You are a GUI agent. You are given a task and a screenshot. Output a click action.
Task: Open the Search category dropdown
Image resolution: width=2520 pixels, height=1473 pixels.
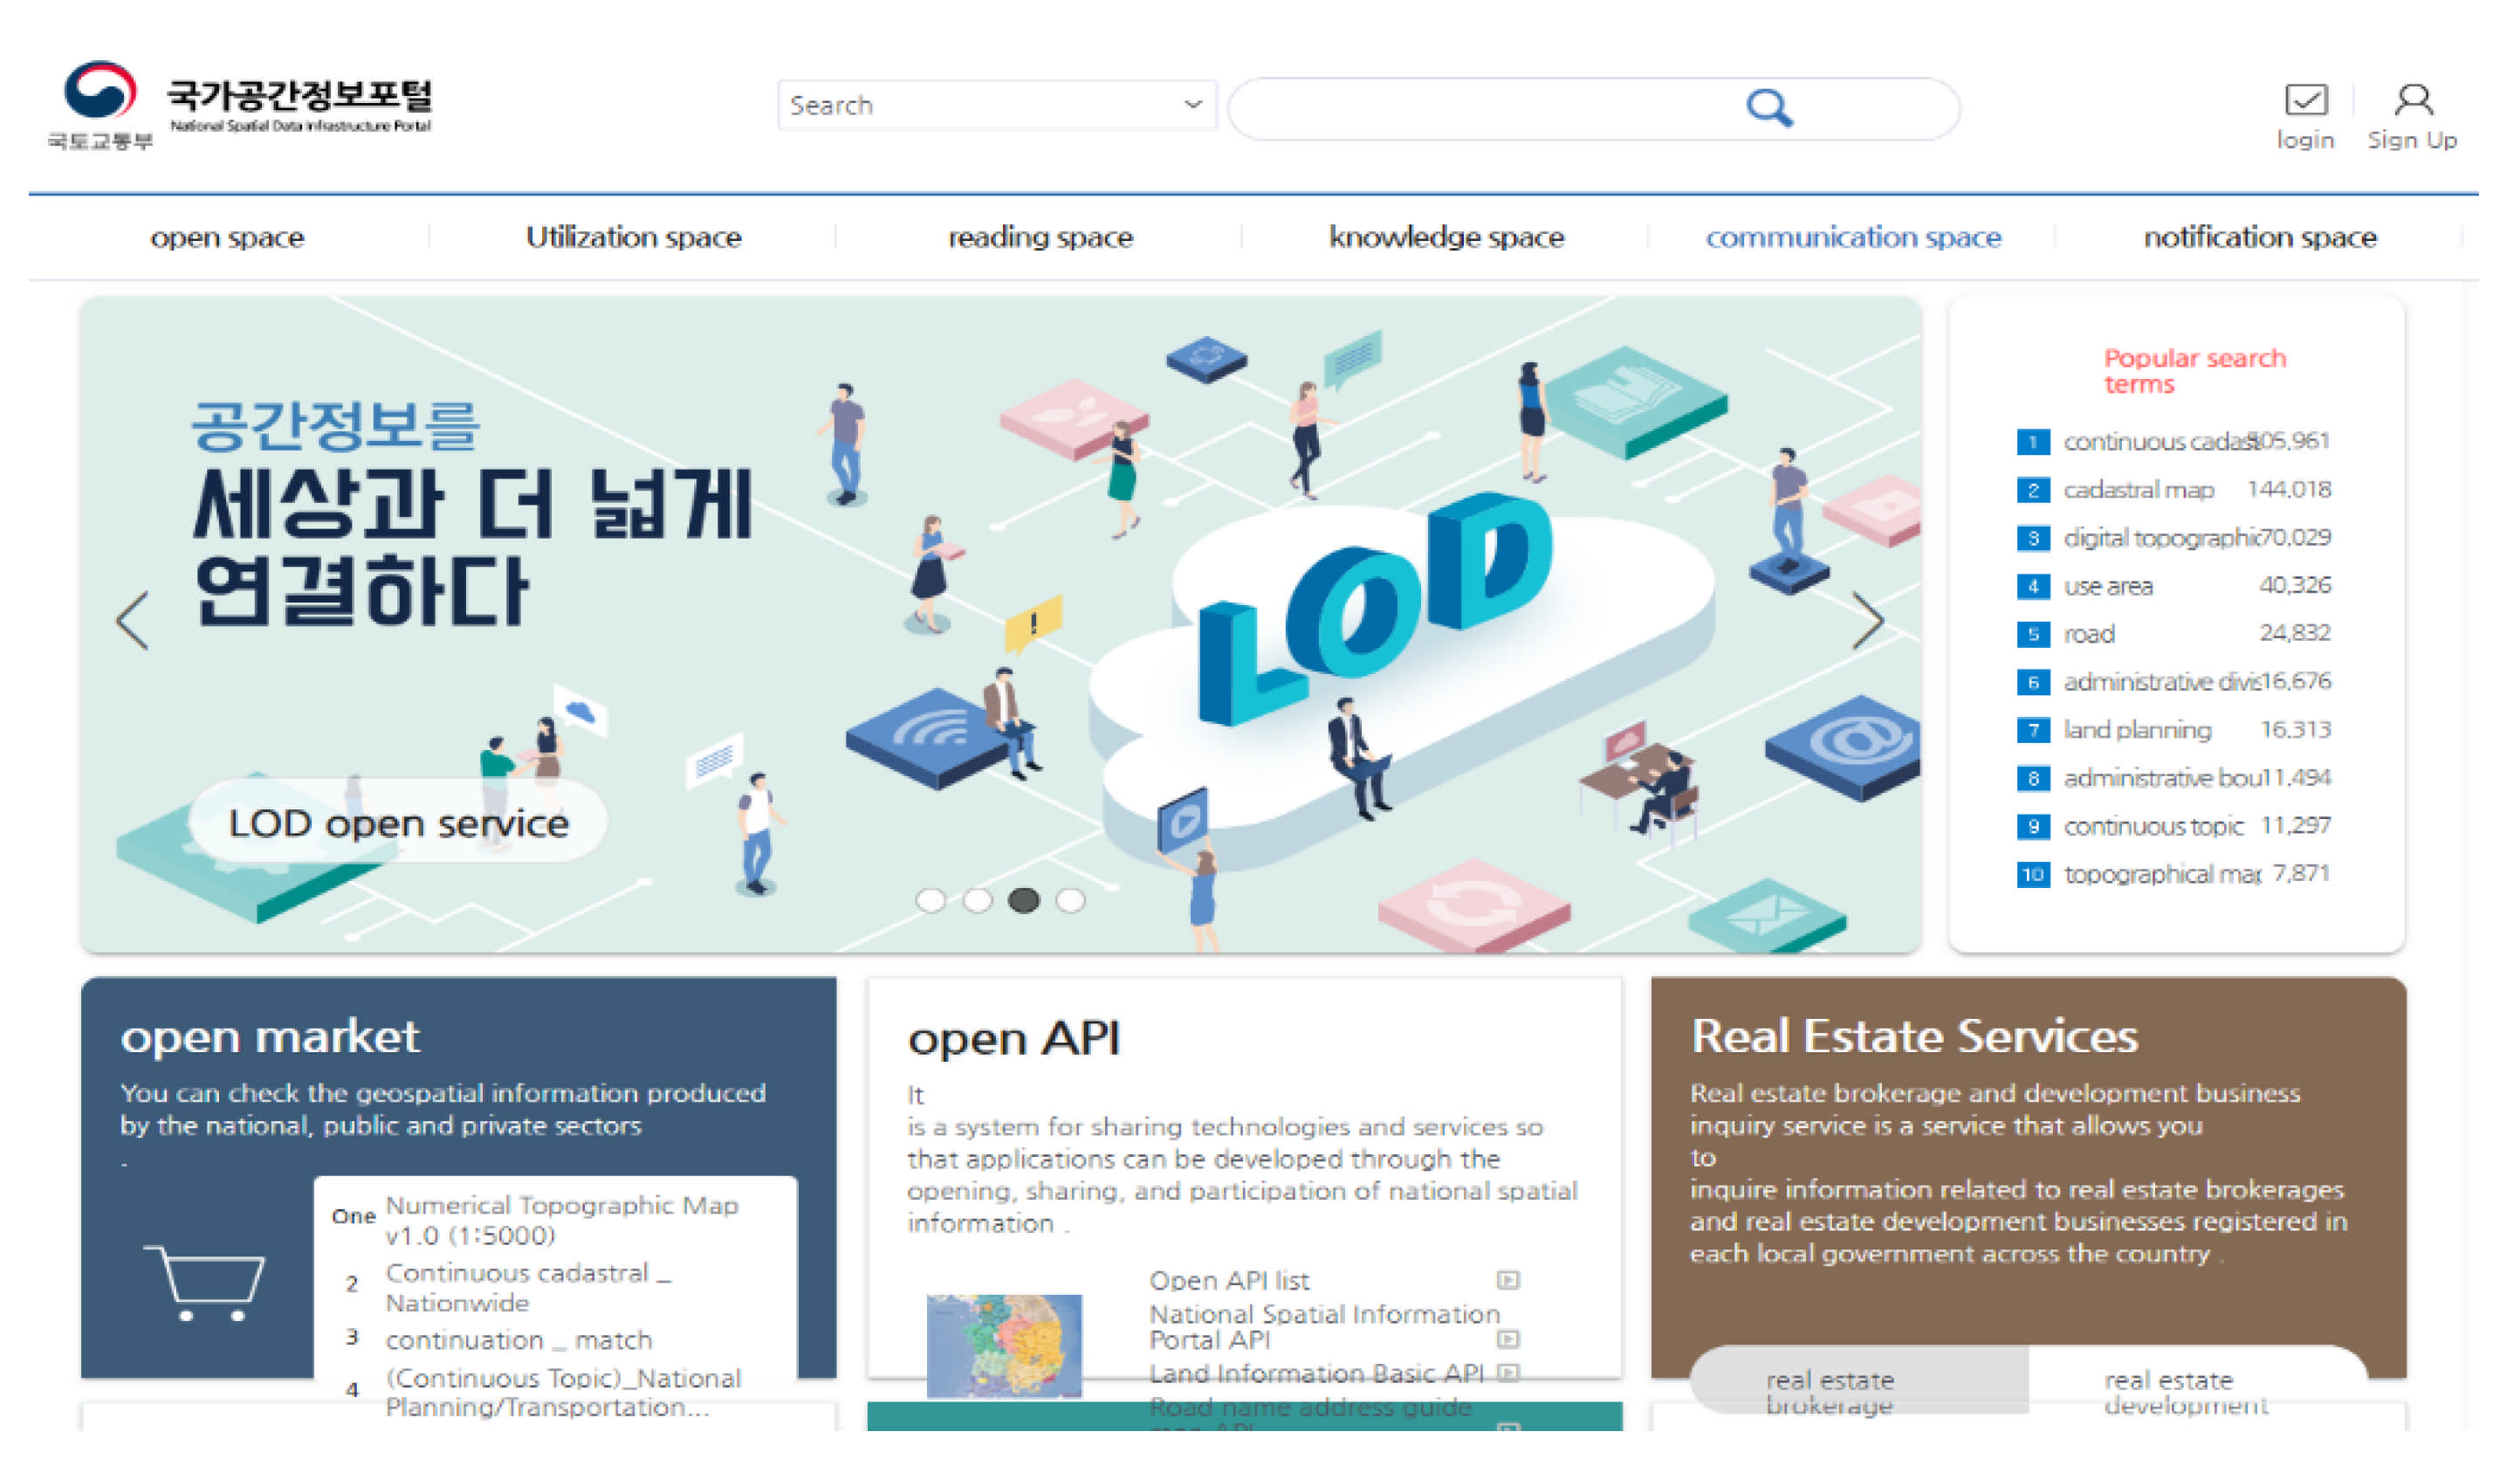(996, 105)
